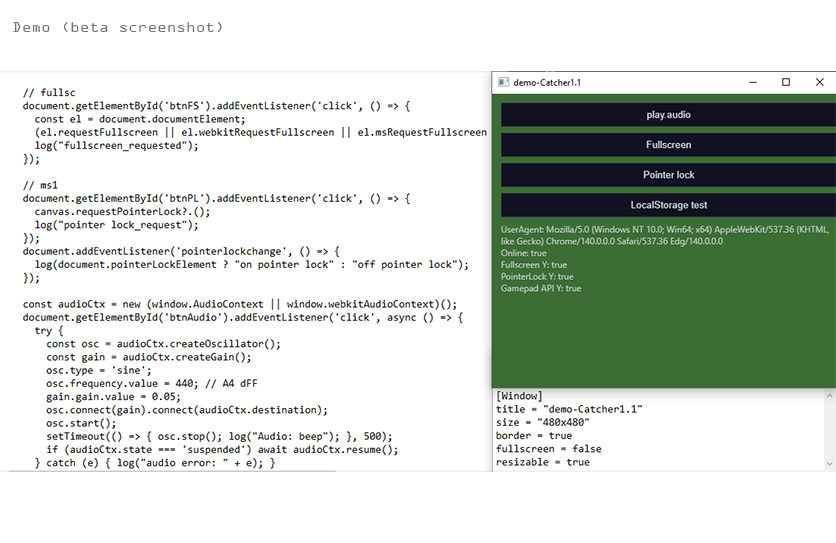Activate the Fullscreen button
The width and height of the screenshot is (836, 543).
pos(668,145)
